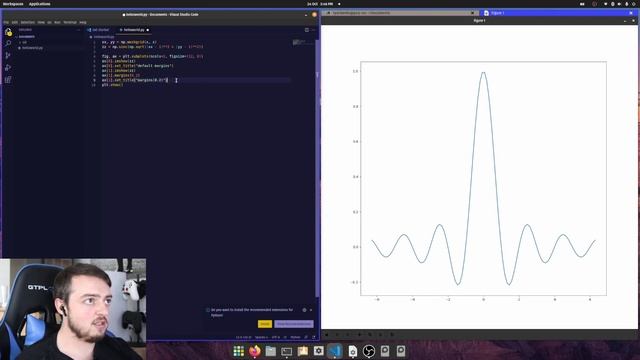Click the microphone icon in system tray
The image size is (640, 360).
coord(627,4)
